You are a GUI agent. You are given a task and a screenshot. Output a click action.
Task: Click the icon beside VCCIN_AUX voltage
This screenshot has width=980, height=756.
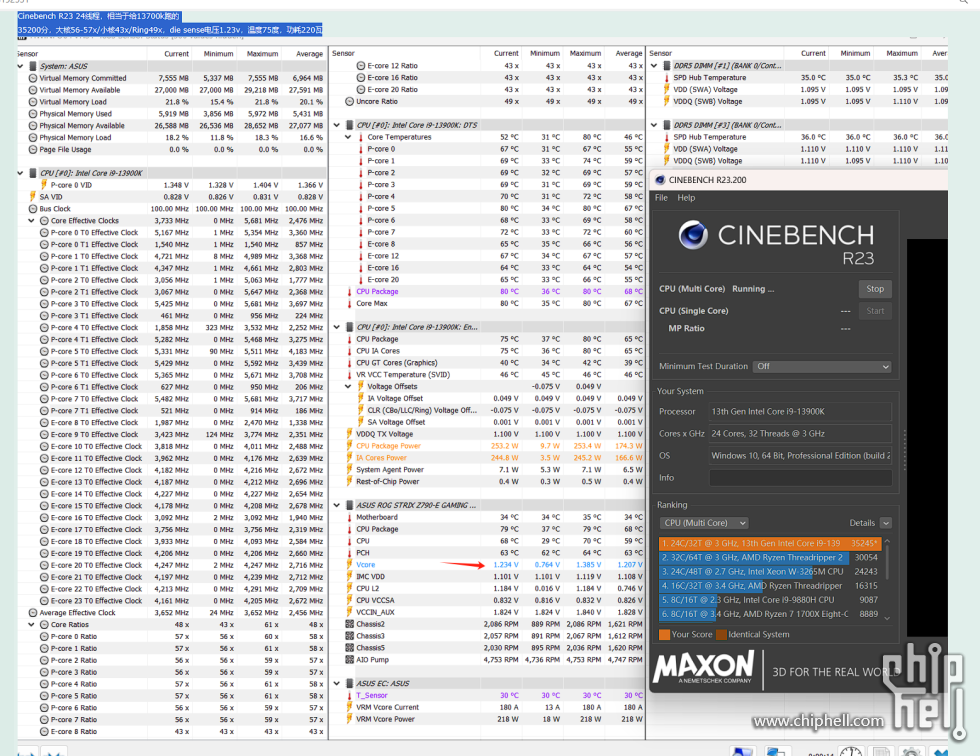point(349,612)
